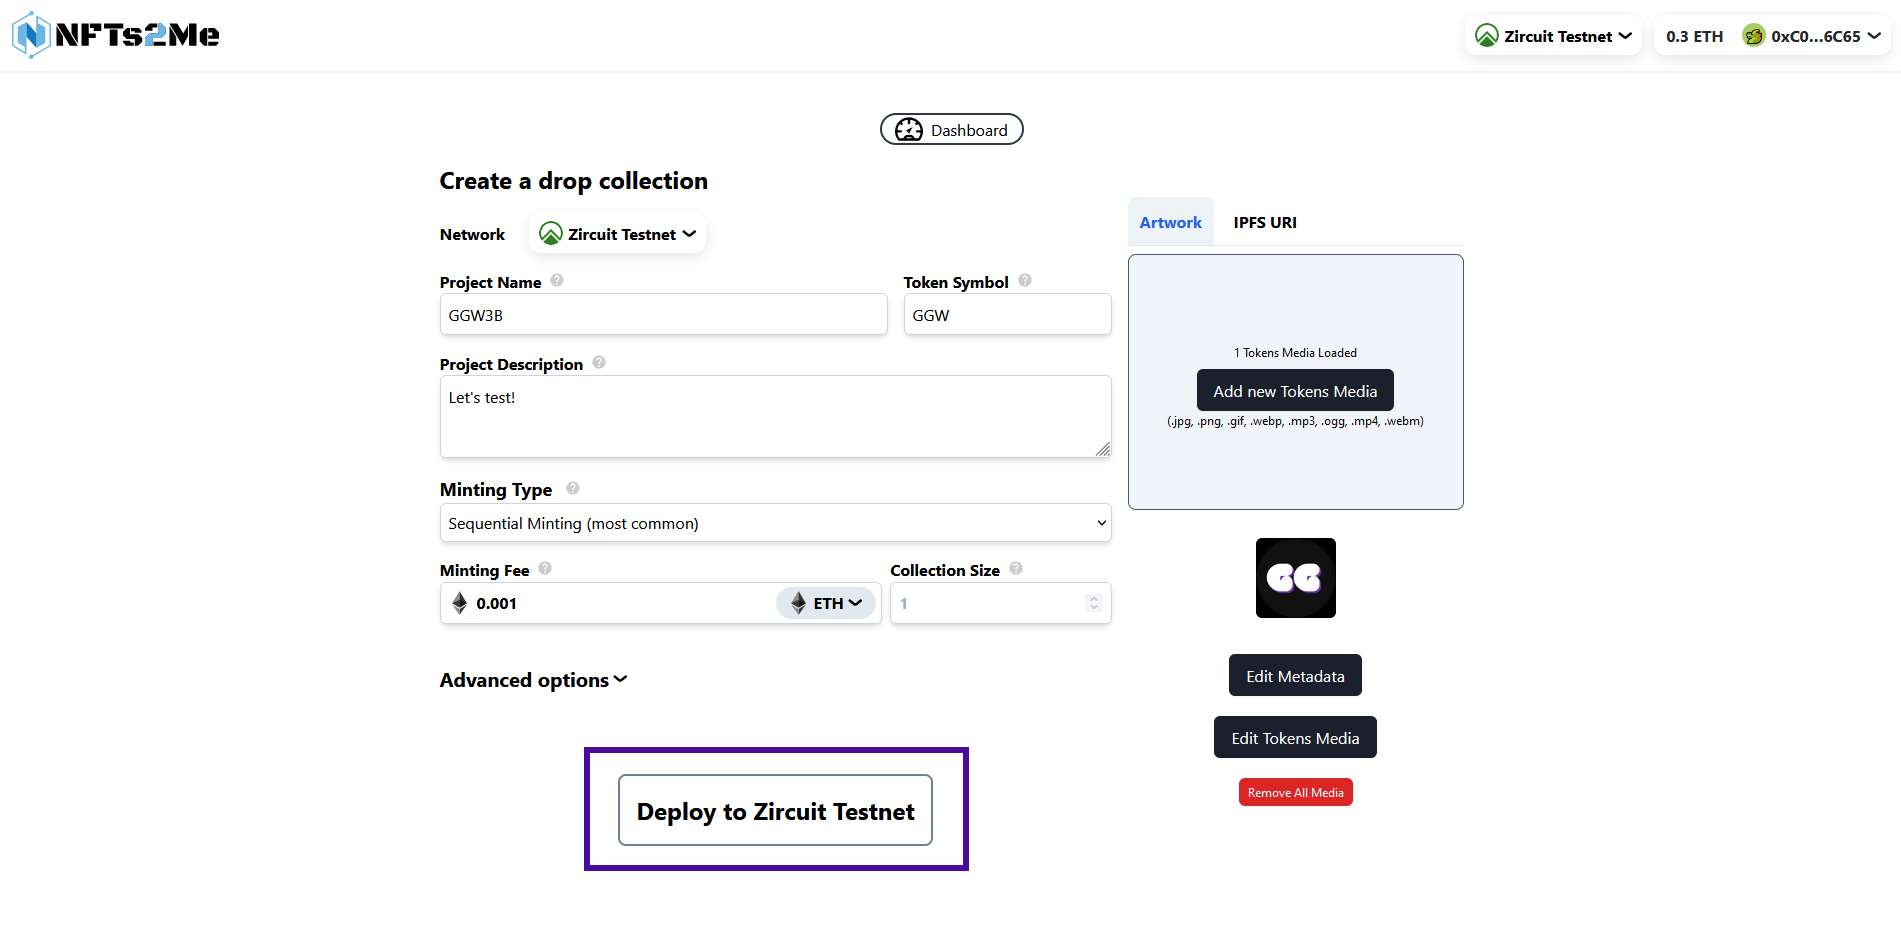Click the help icon beside Project Name

(x=557, y=281)
